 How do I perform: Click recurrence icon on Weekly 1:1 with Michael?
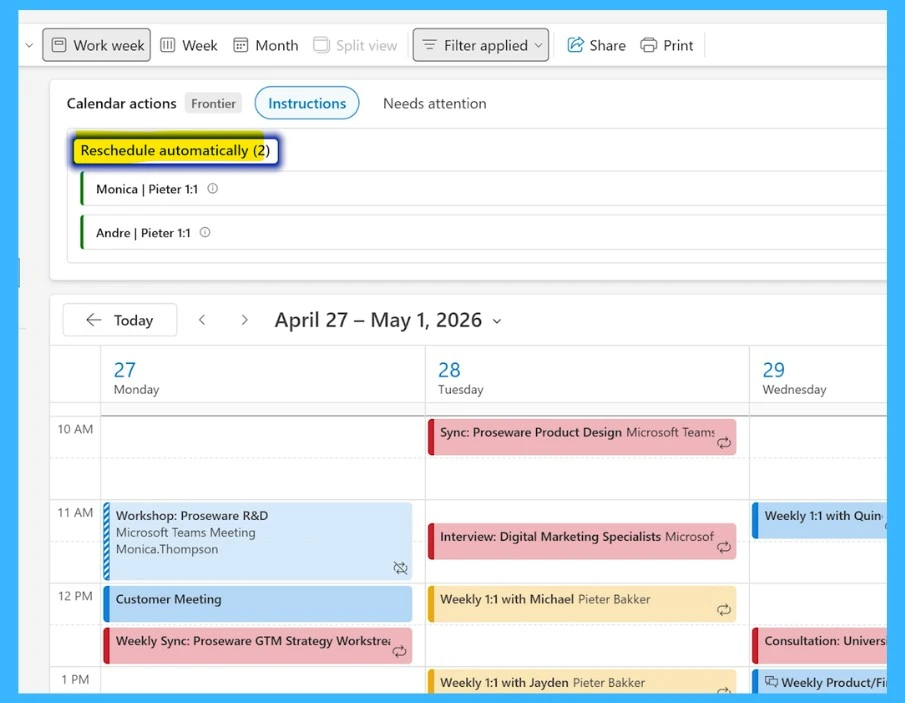click(x=724, y=608)
